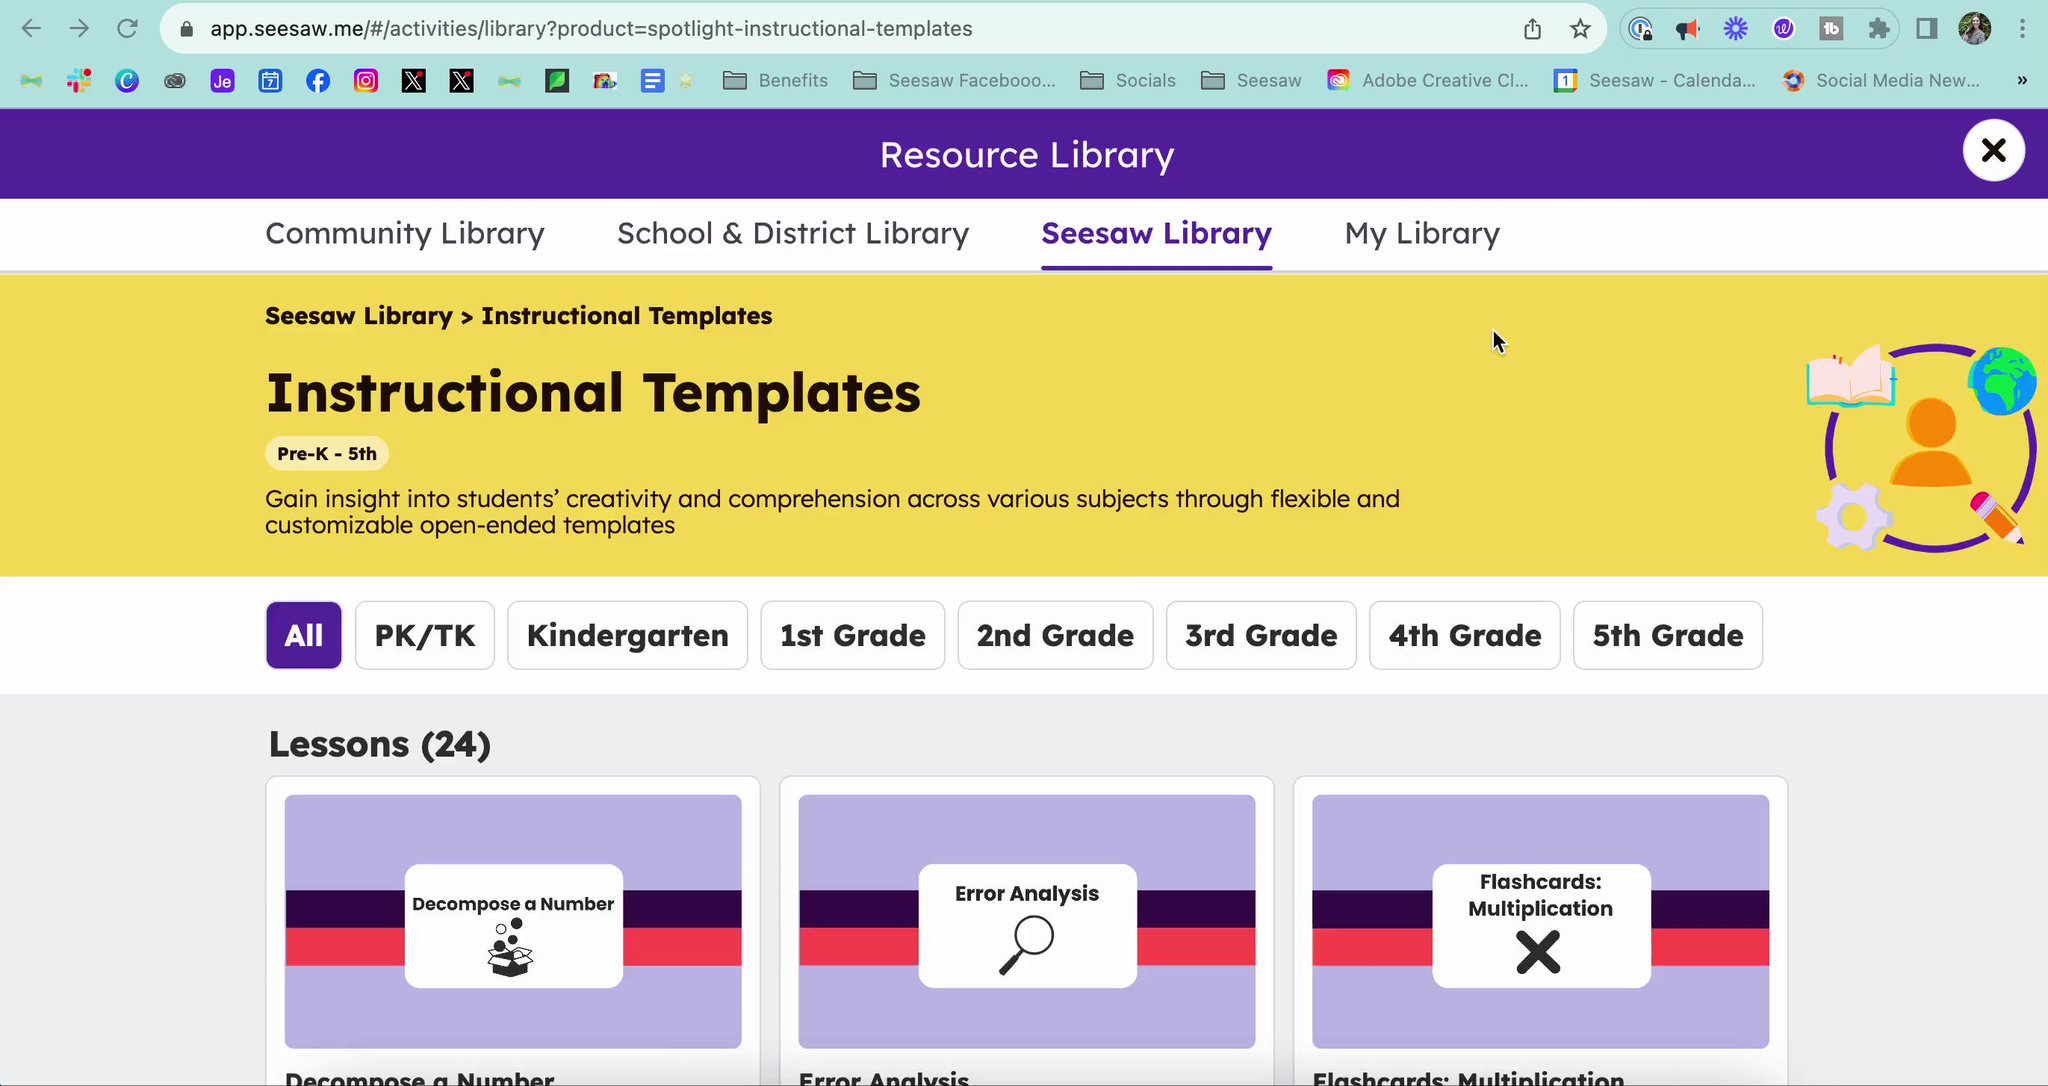The height and width of the screenshot is (1086, 2048).
Task: Open the Flashcards: Multiplication lesson thumbnail
Action: [x=1541, y=921]
